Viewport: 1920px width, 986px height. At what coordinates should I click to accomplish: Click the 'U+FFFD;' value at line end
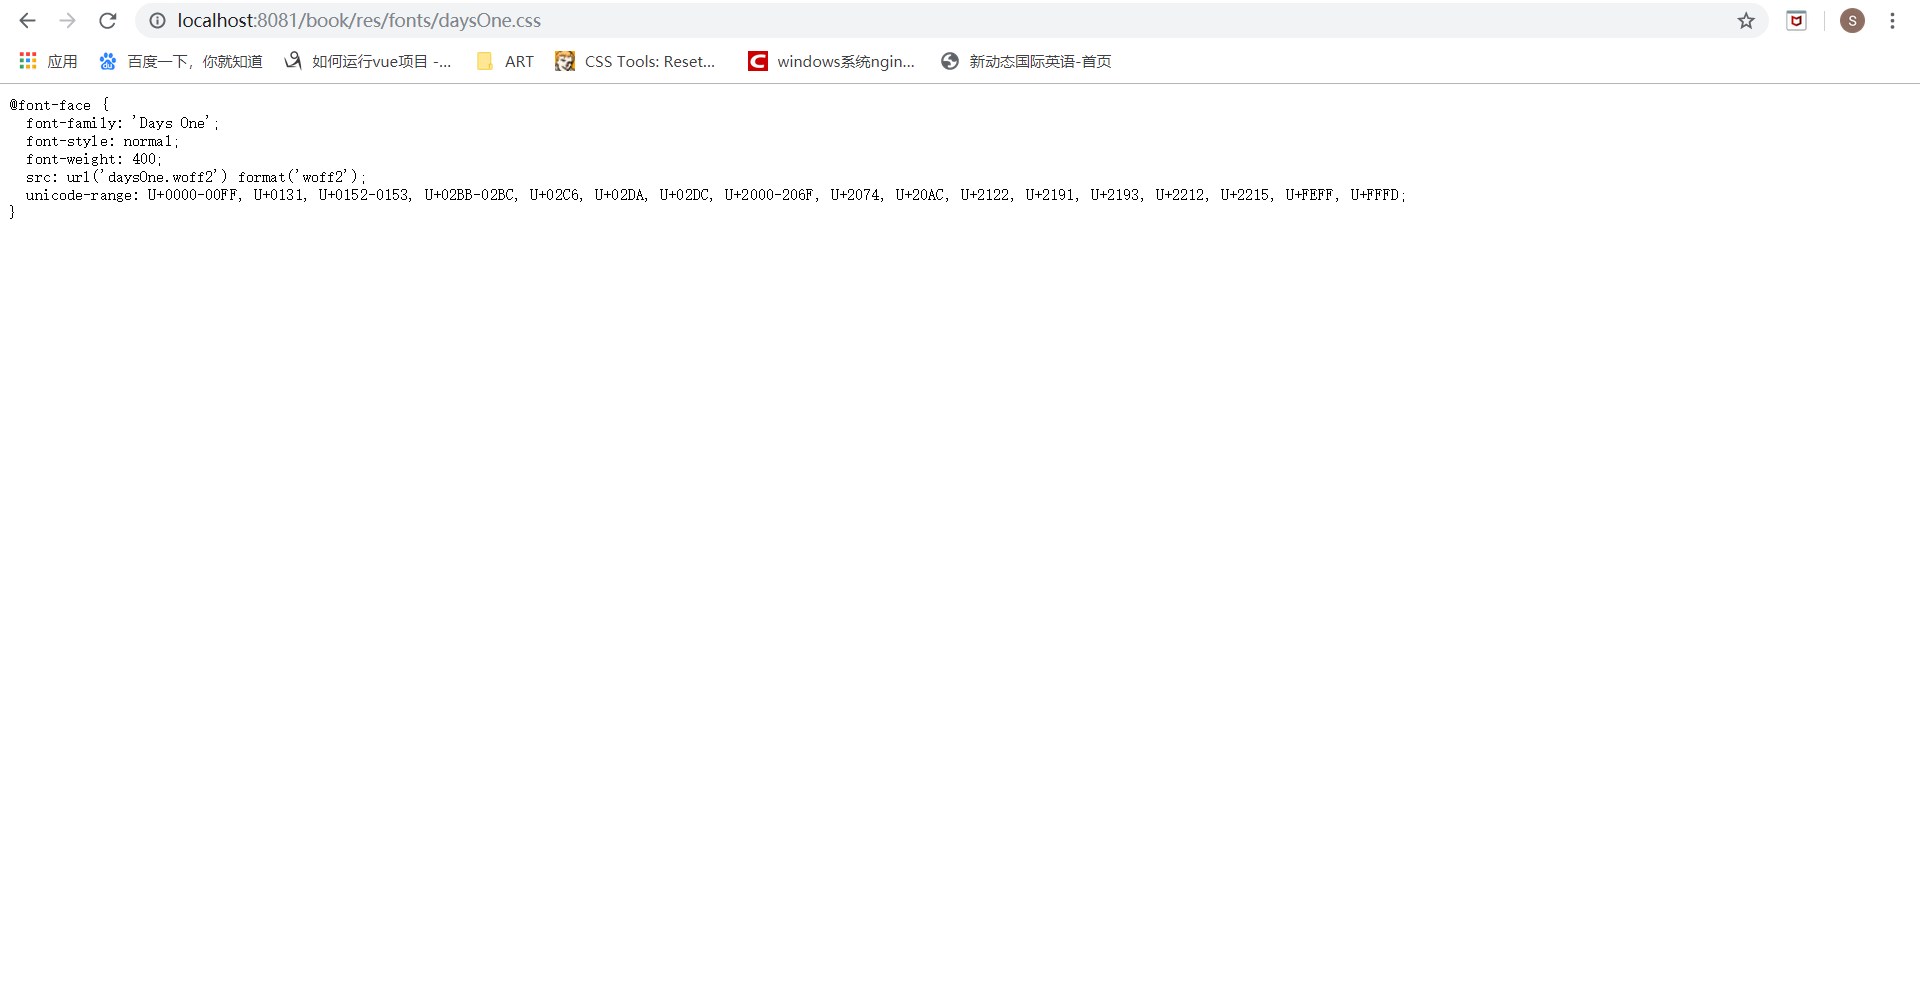[1378, 195]
